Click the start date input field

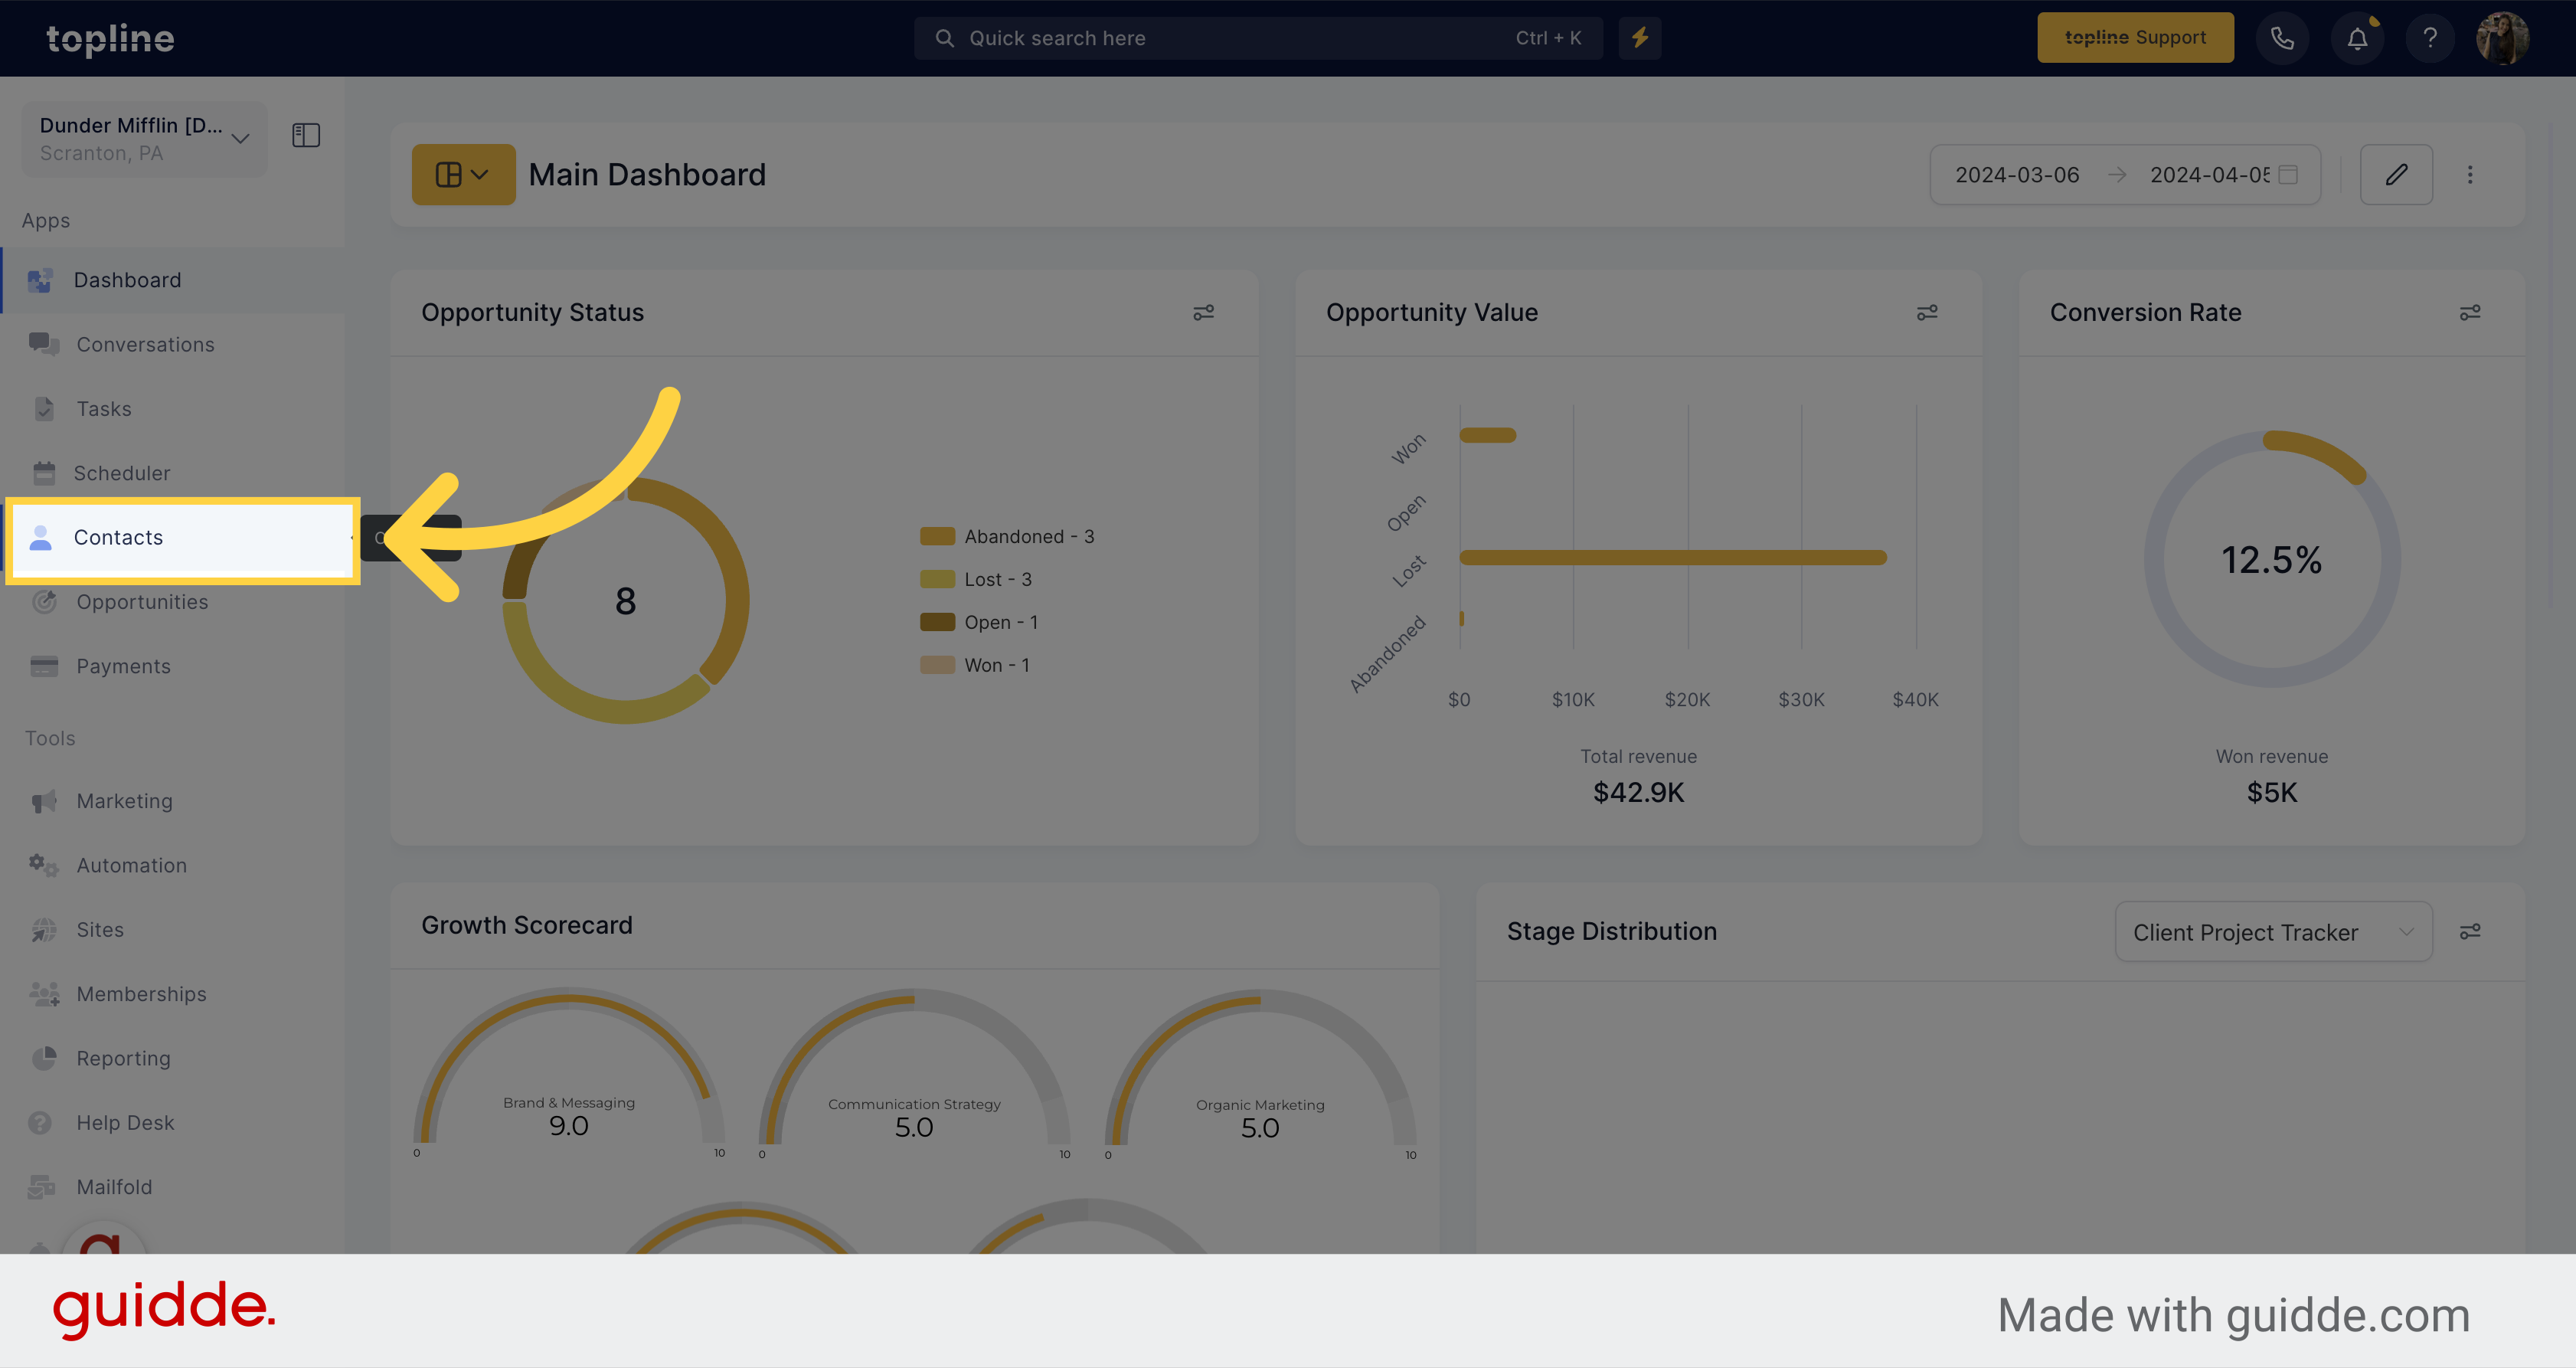tap(2019, 174)
